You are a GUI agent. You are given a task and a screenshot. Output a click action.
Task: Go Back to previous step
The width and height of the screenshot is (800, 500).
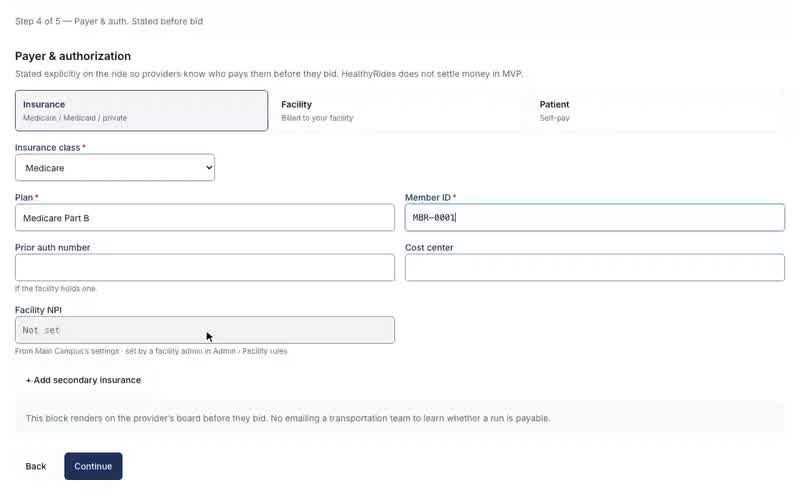click(36, 466)
